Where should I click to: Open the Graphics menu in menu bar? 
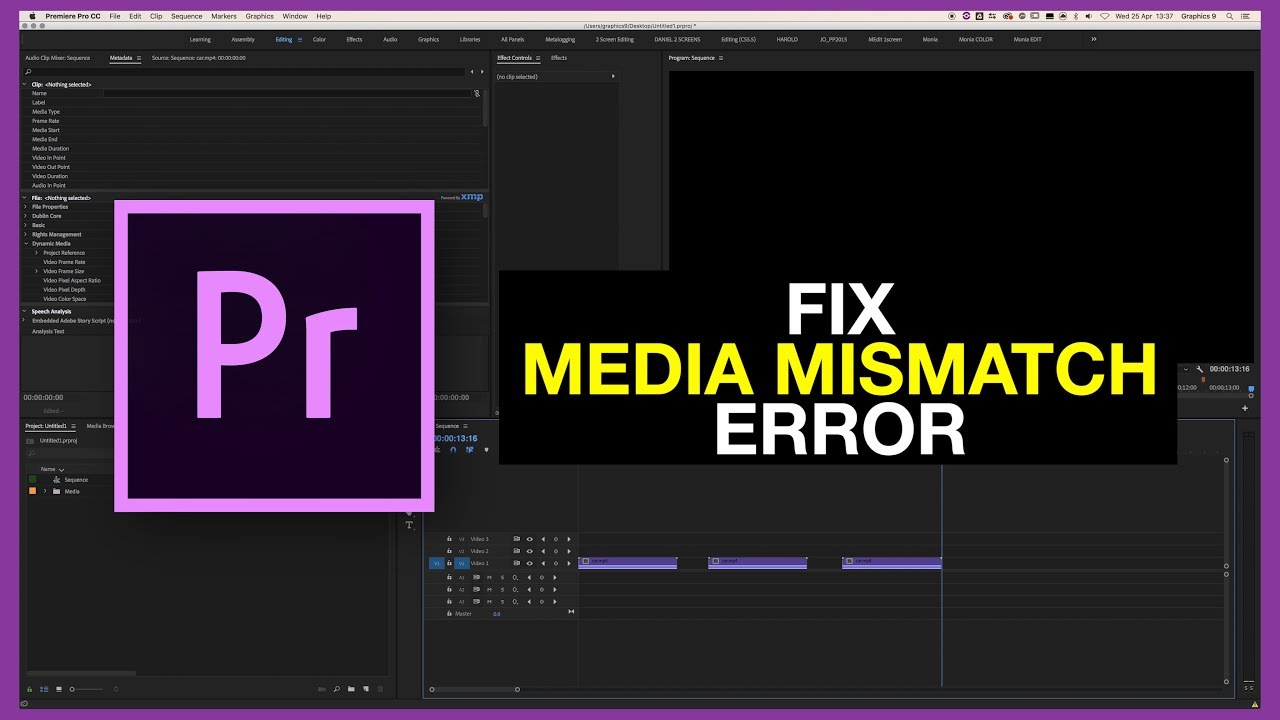(x=260, y=16)
